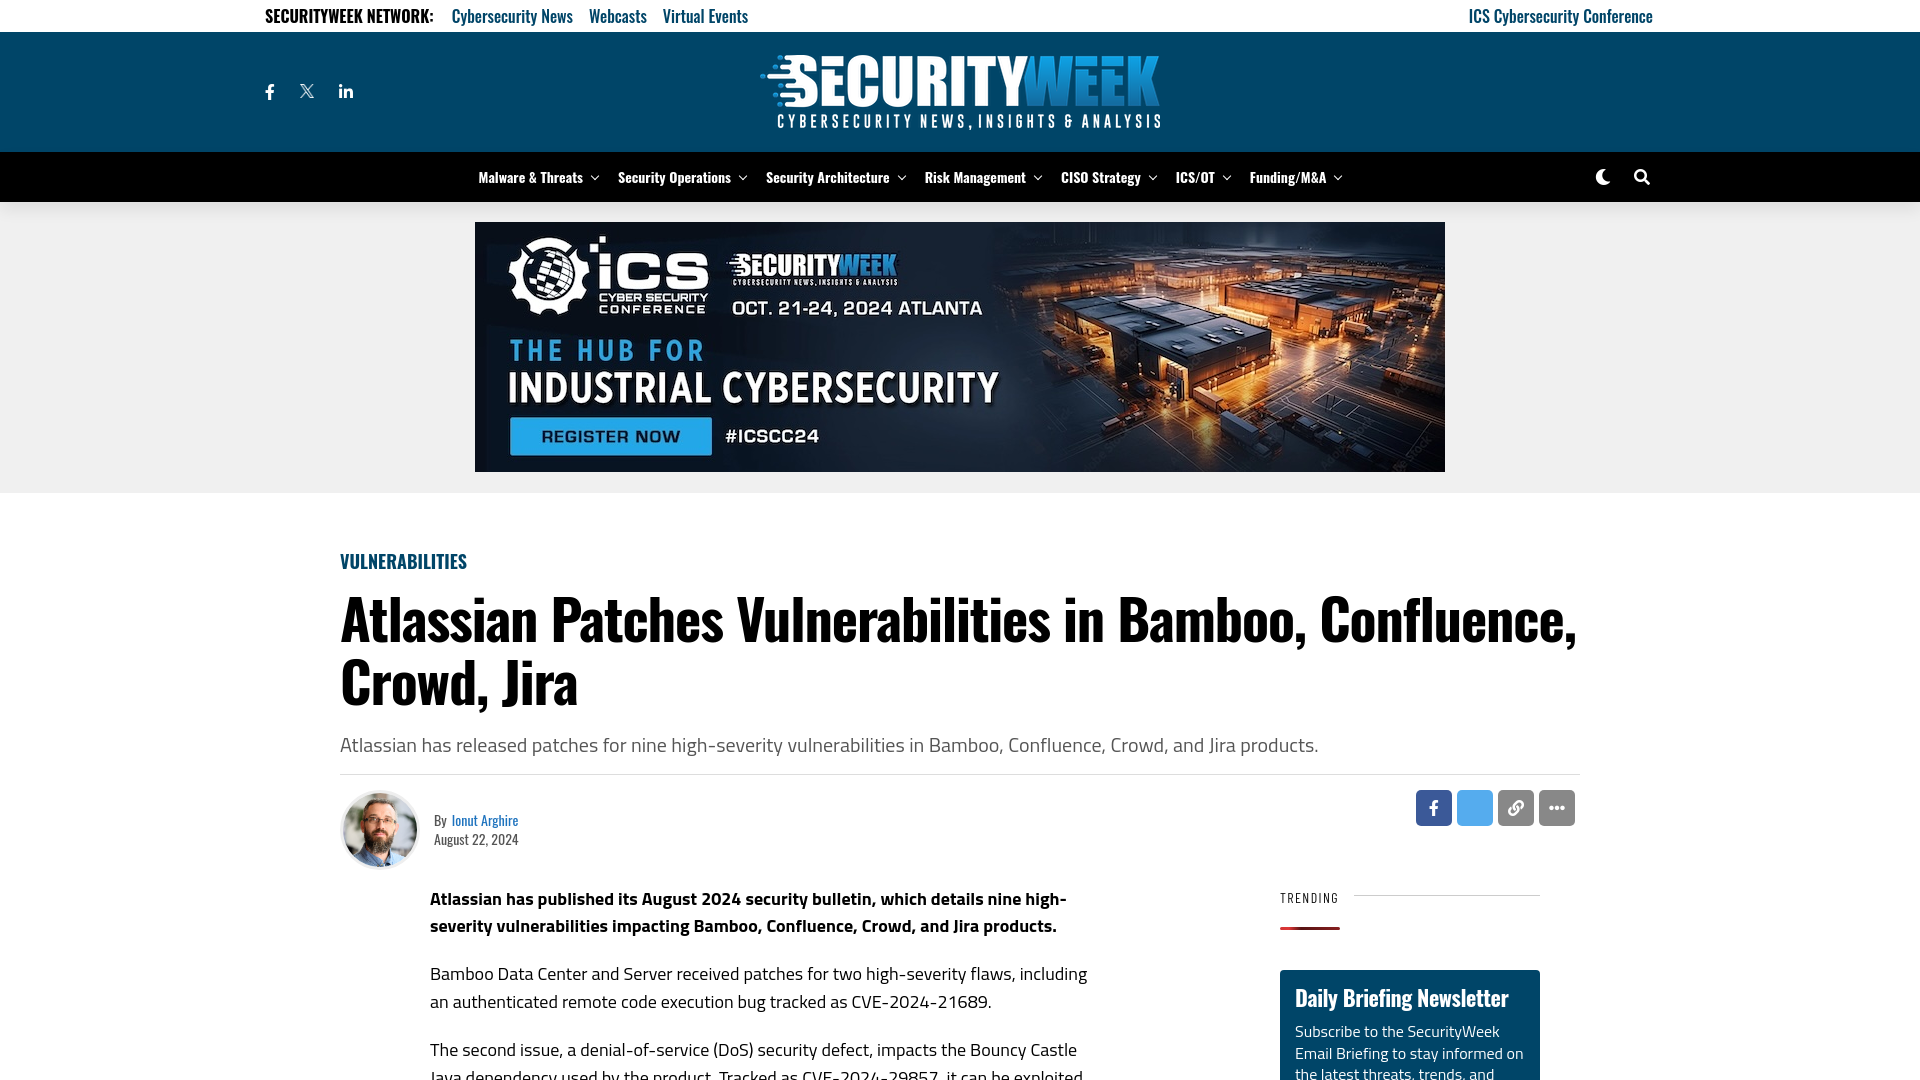Toggle dark mode with moon icon
Screen dimensions: 1920x1080
coord(1602,177)
